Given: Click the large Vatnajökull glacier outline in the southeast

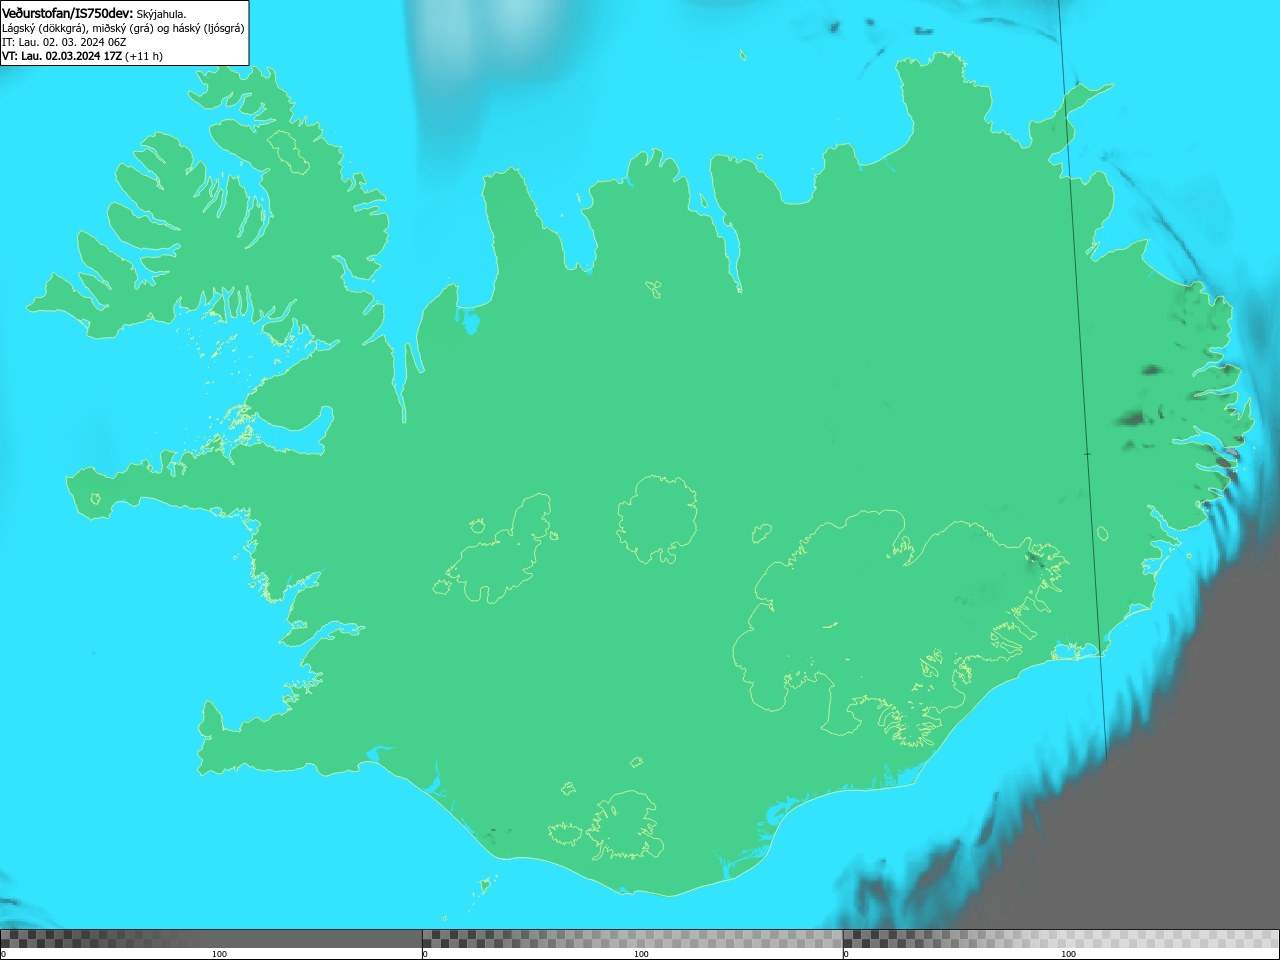Looking at the screenshot, I should pos(900,628).
